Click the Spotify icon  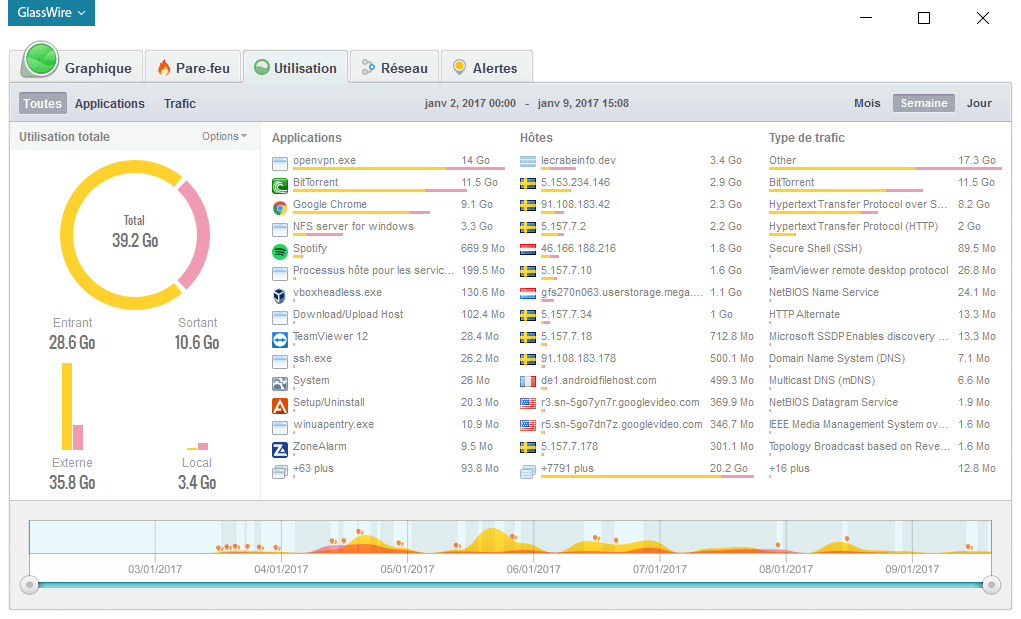click(x=280, y=251)
